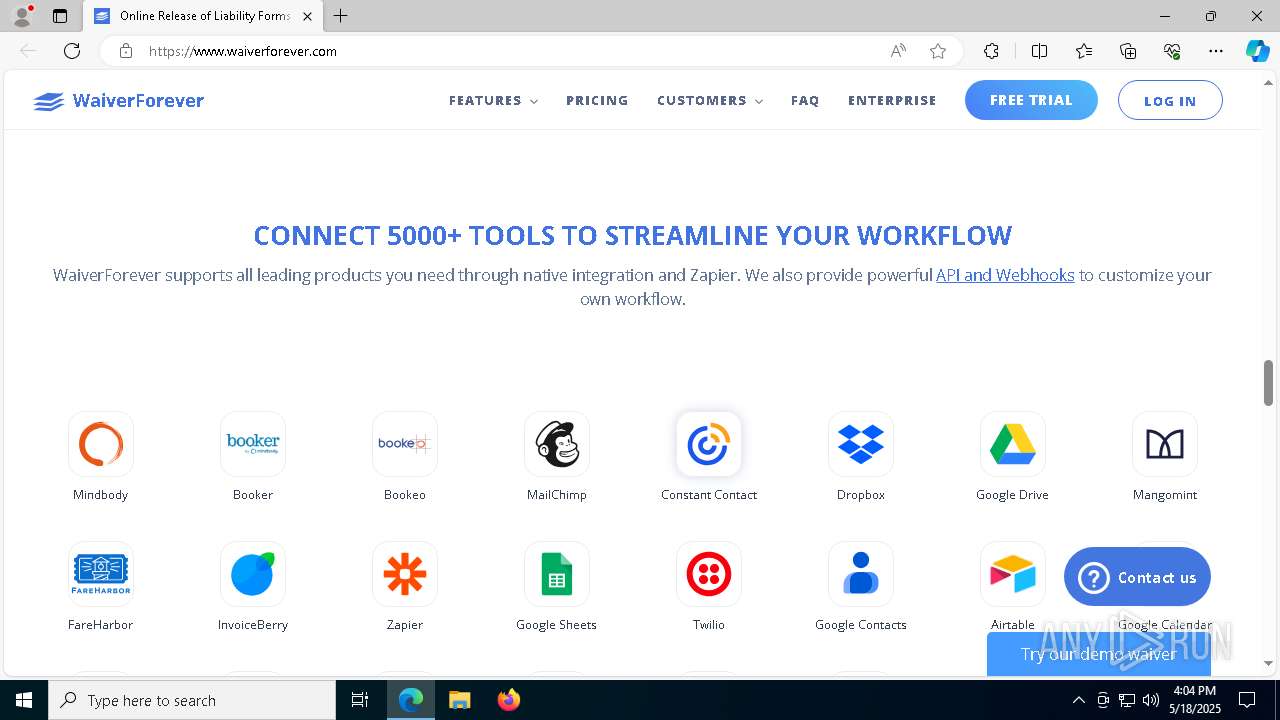Click the Mindbody label text

[101, 495]
